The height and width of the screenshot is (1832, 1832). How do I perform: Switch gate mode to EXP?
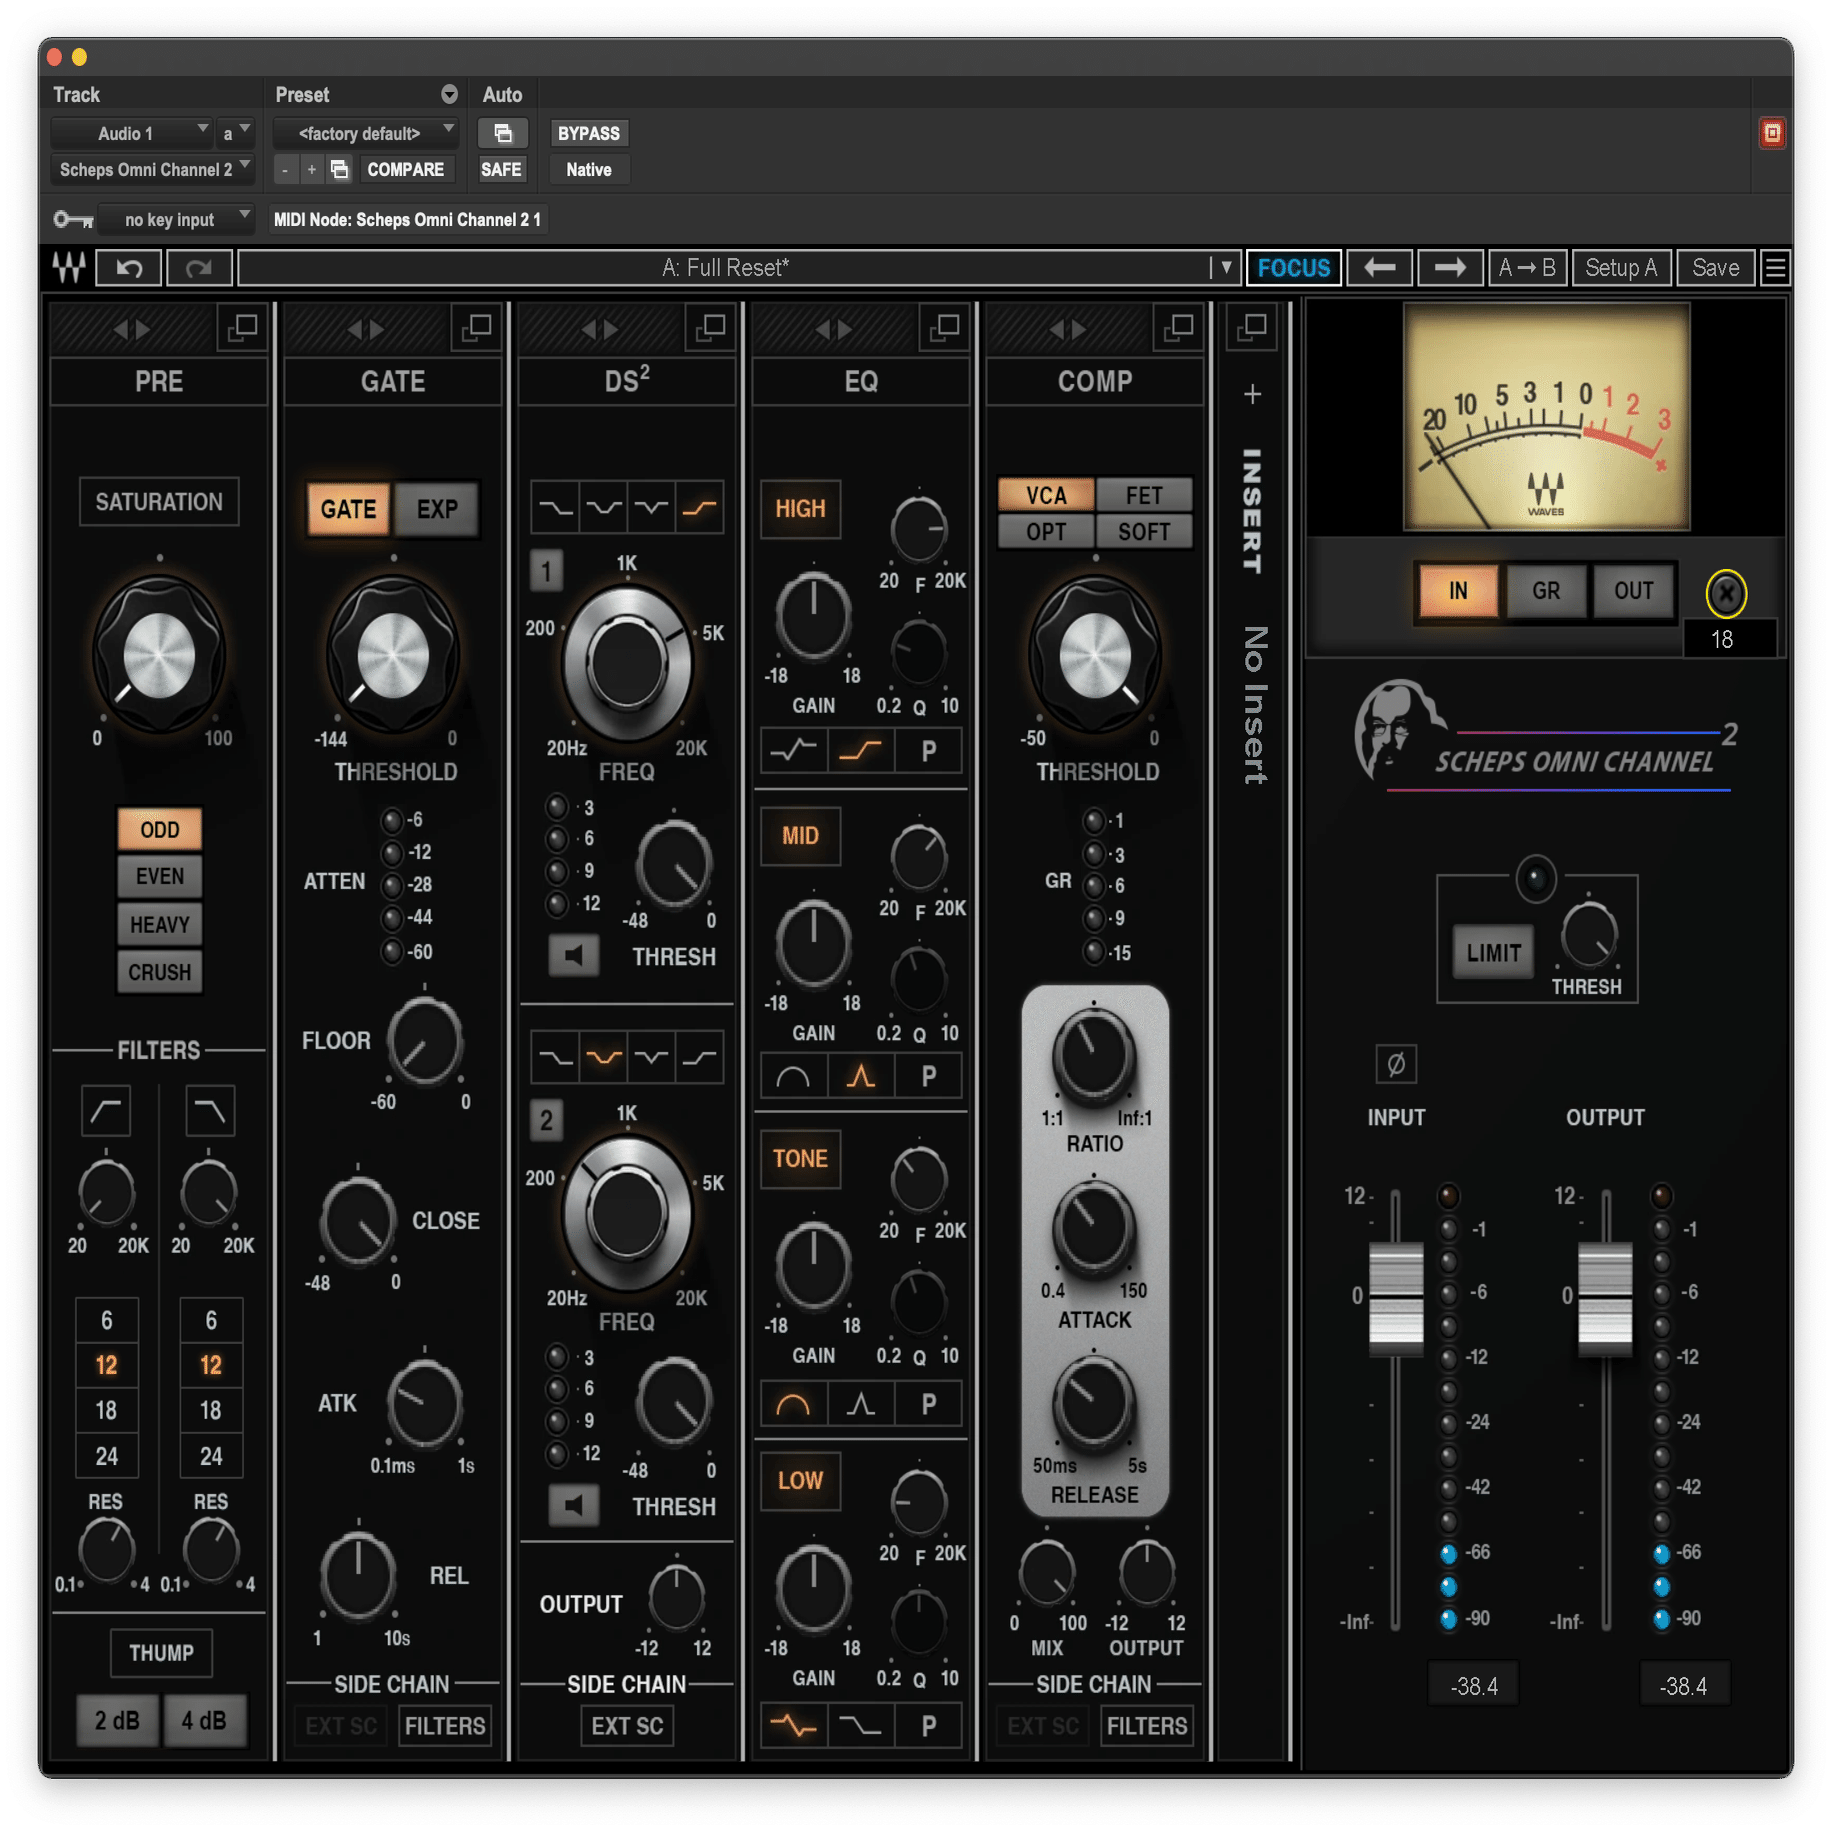437,509
